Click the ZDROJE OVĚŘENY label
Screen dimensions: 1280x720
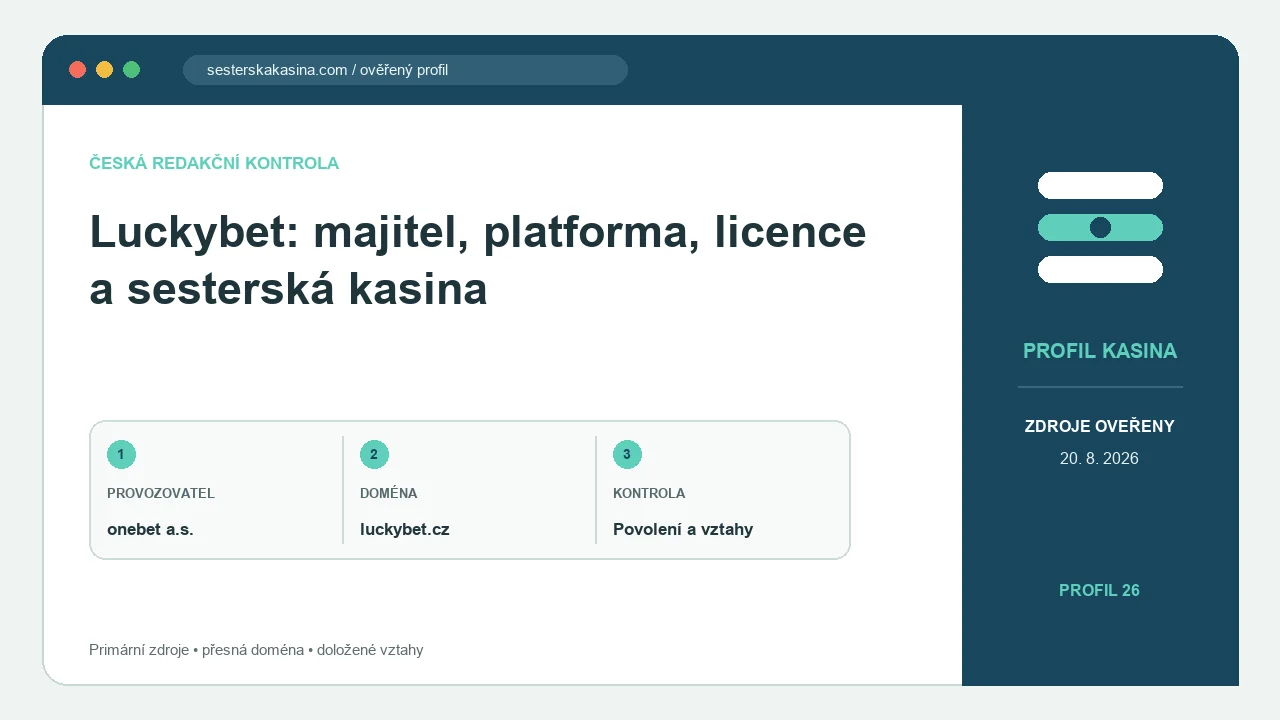pos(1100,426)
